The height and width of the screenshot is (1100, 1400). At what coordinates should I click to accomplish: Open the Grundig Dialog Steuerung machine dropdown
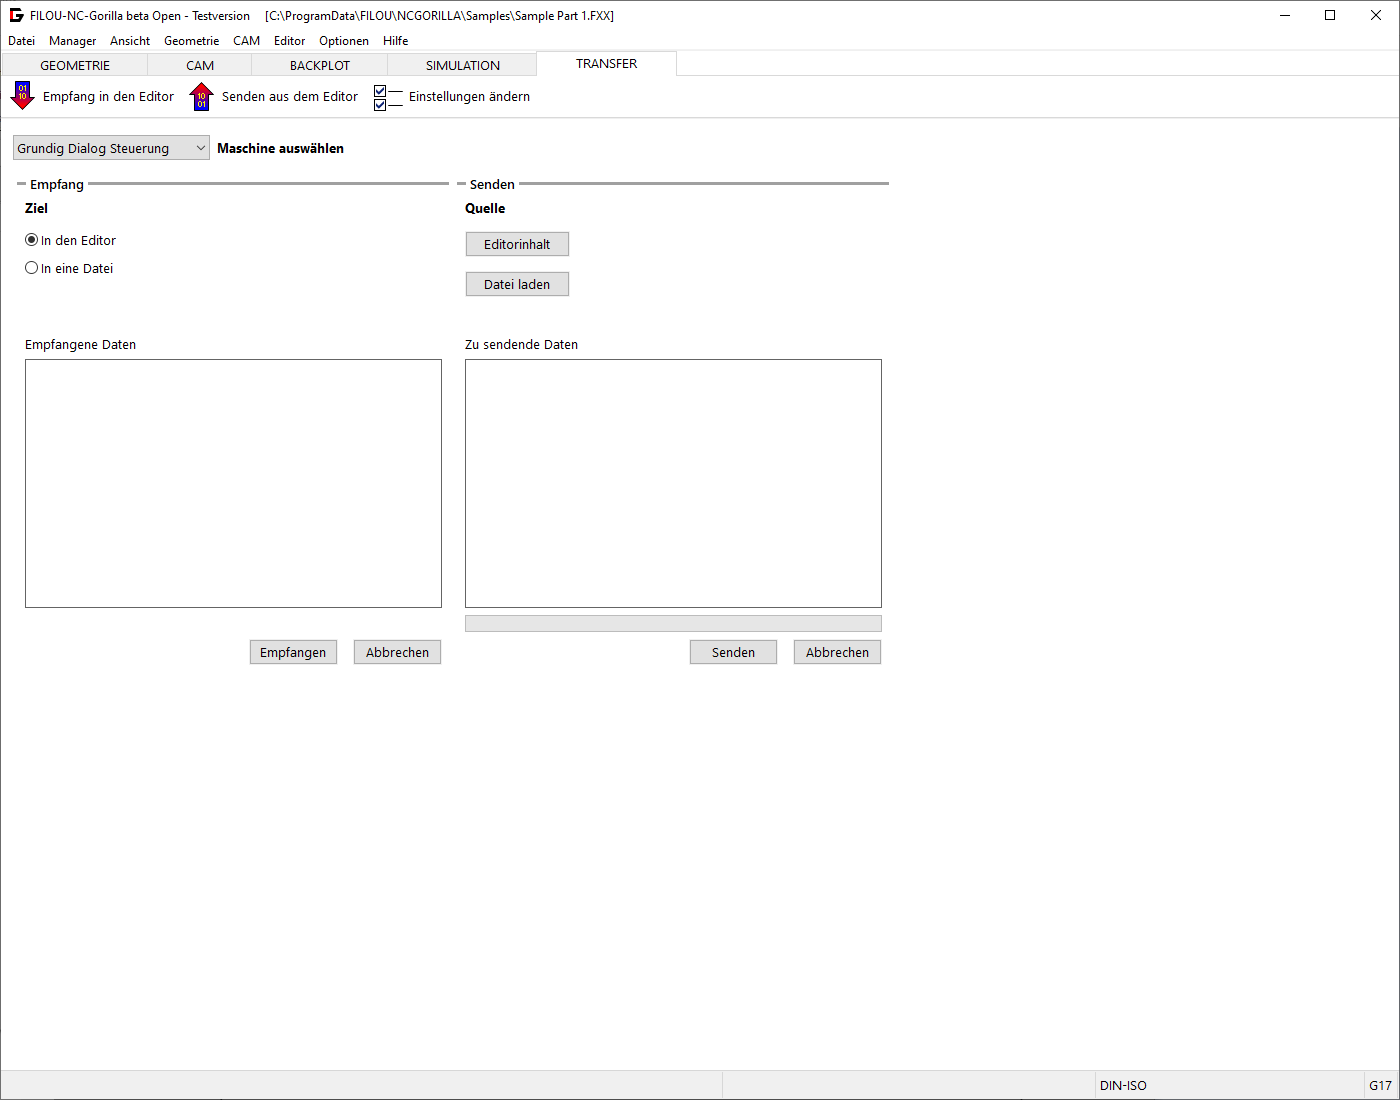111,148
